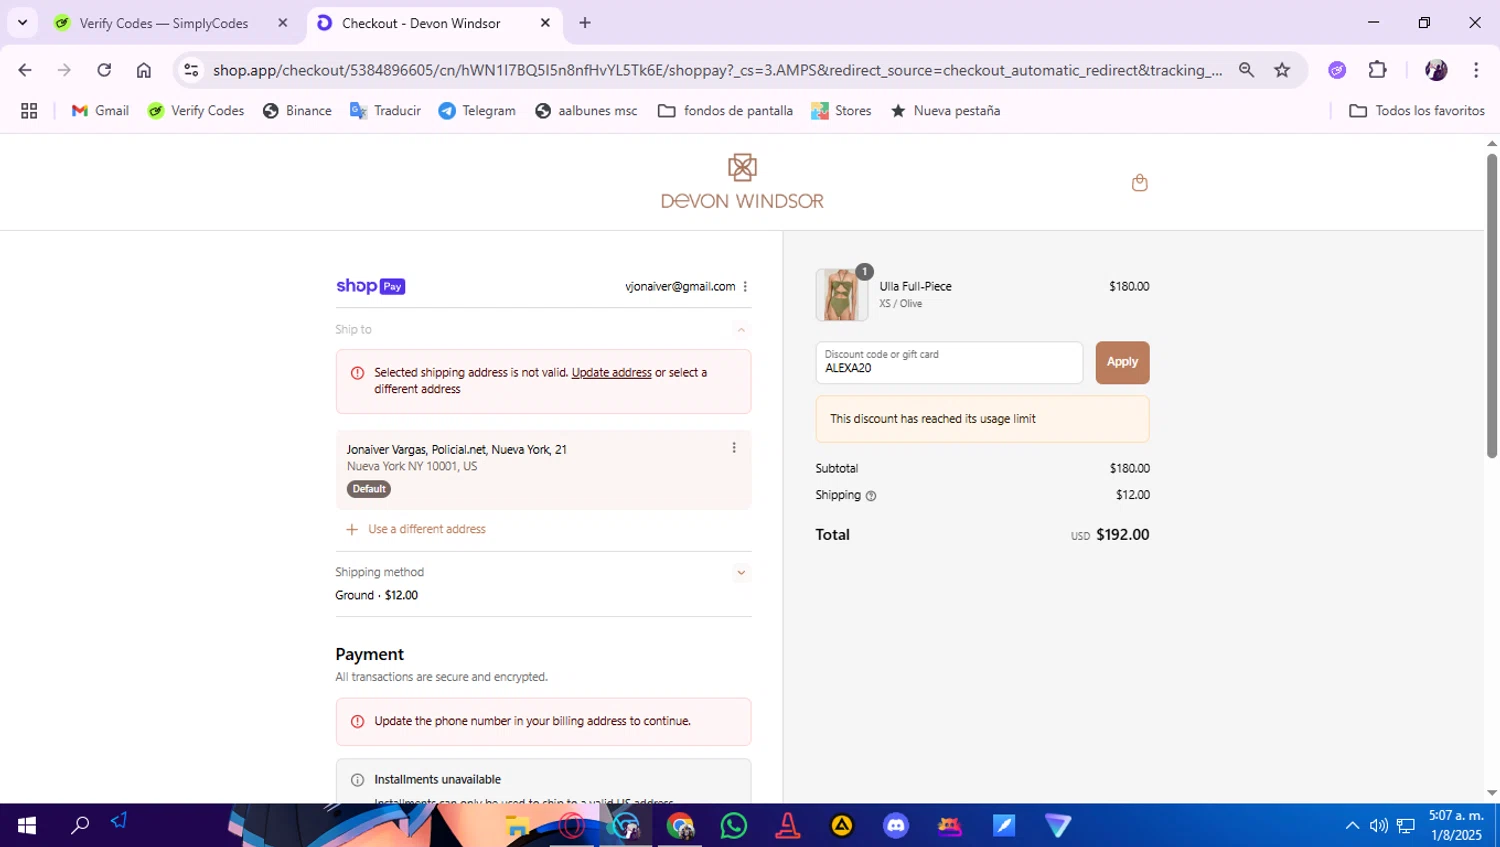Open WhatsApp from the taskbar
1500x847 pixels.
coord(734,826)
